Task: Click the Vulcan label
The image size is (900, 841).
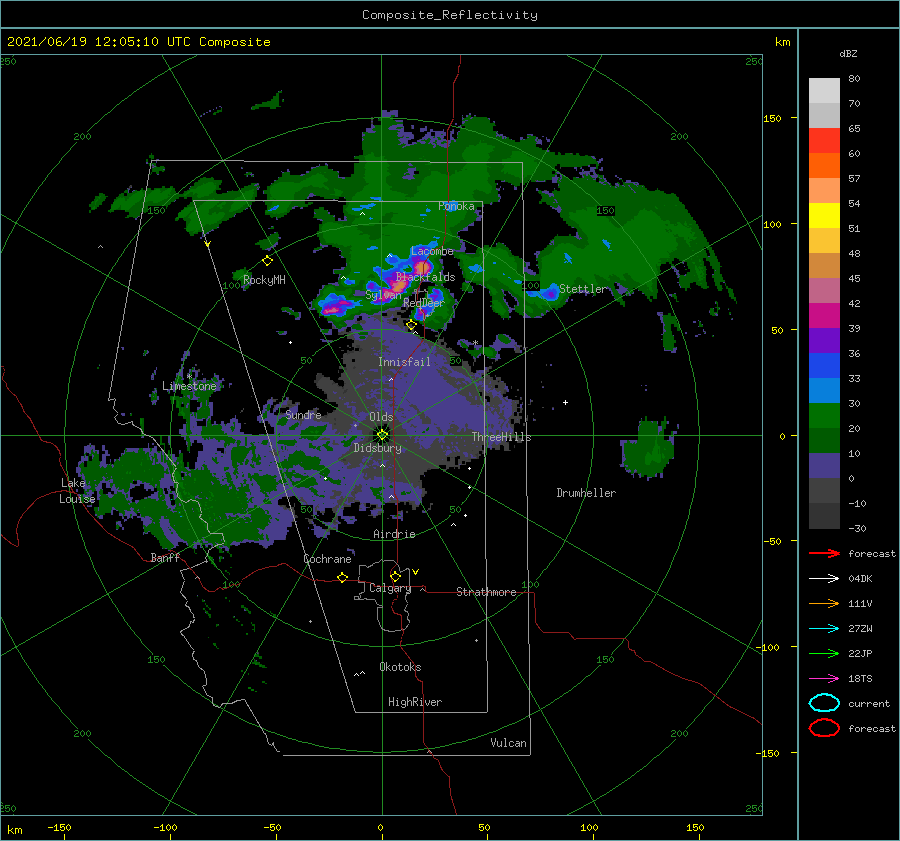Action: [x=509, y=743]
